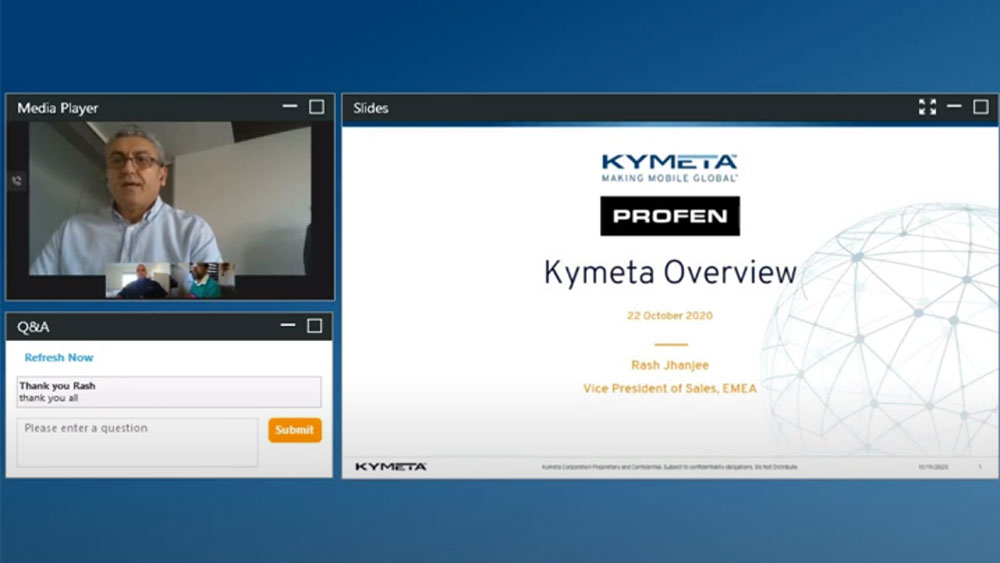Click the Slides panel title

point(371,108)
